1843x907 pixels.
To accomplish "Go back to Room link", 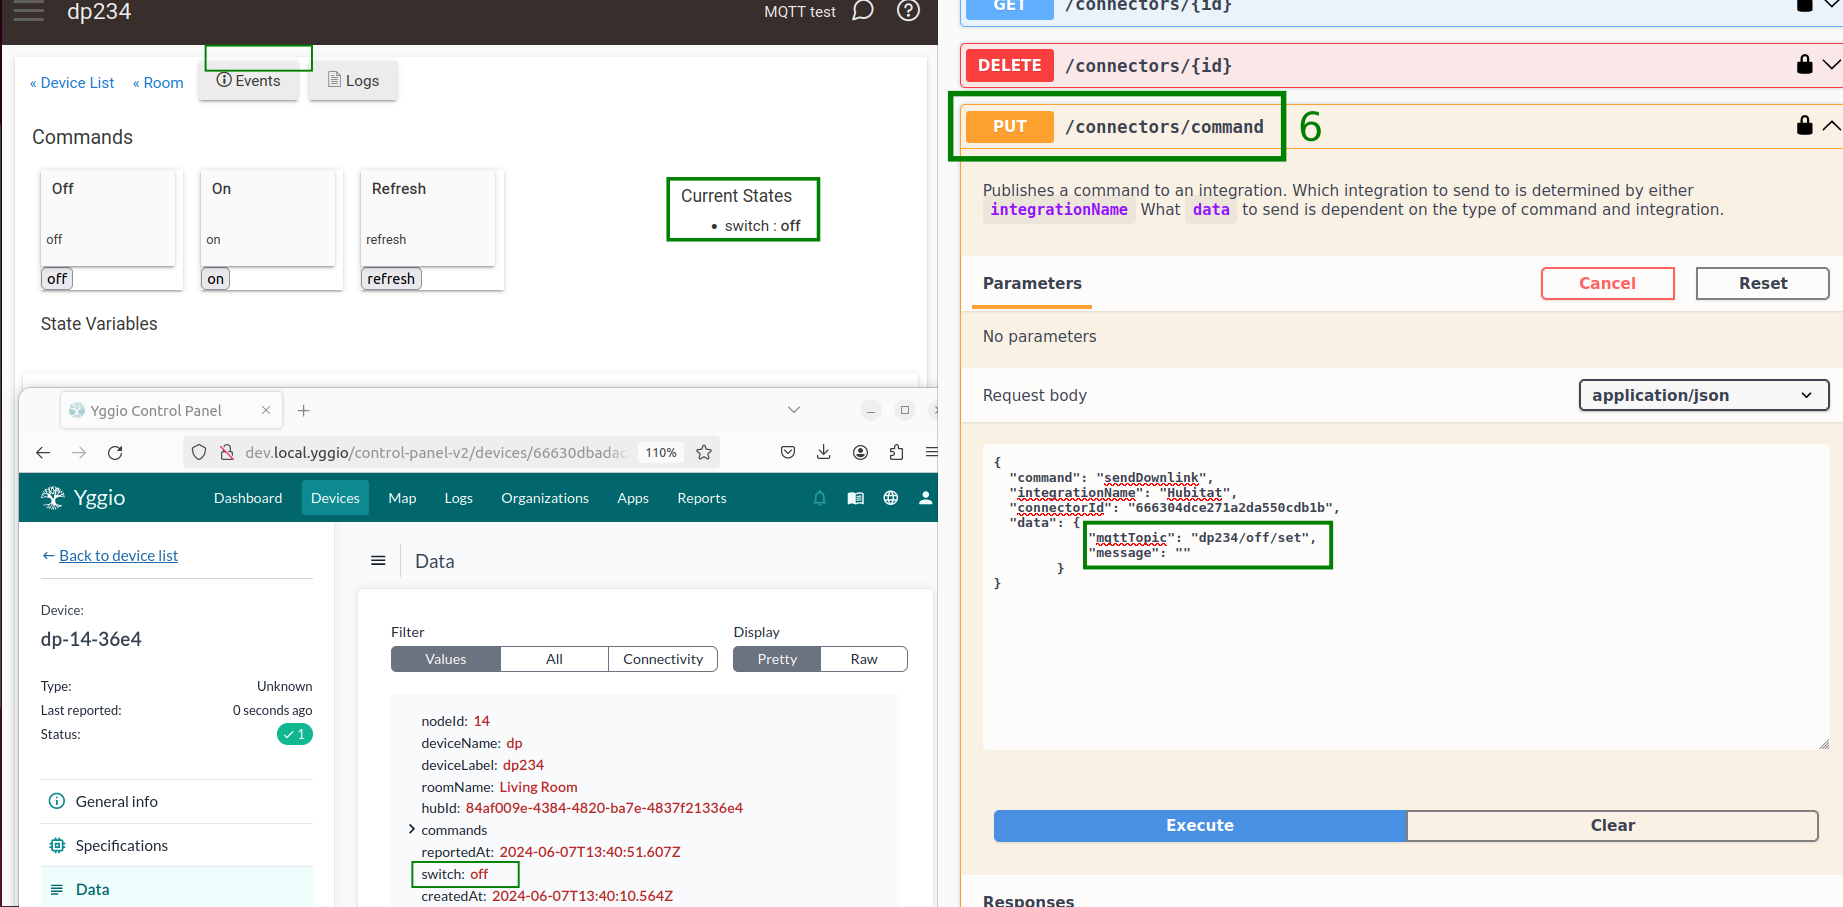I will click(x=158, y=83).
